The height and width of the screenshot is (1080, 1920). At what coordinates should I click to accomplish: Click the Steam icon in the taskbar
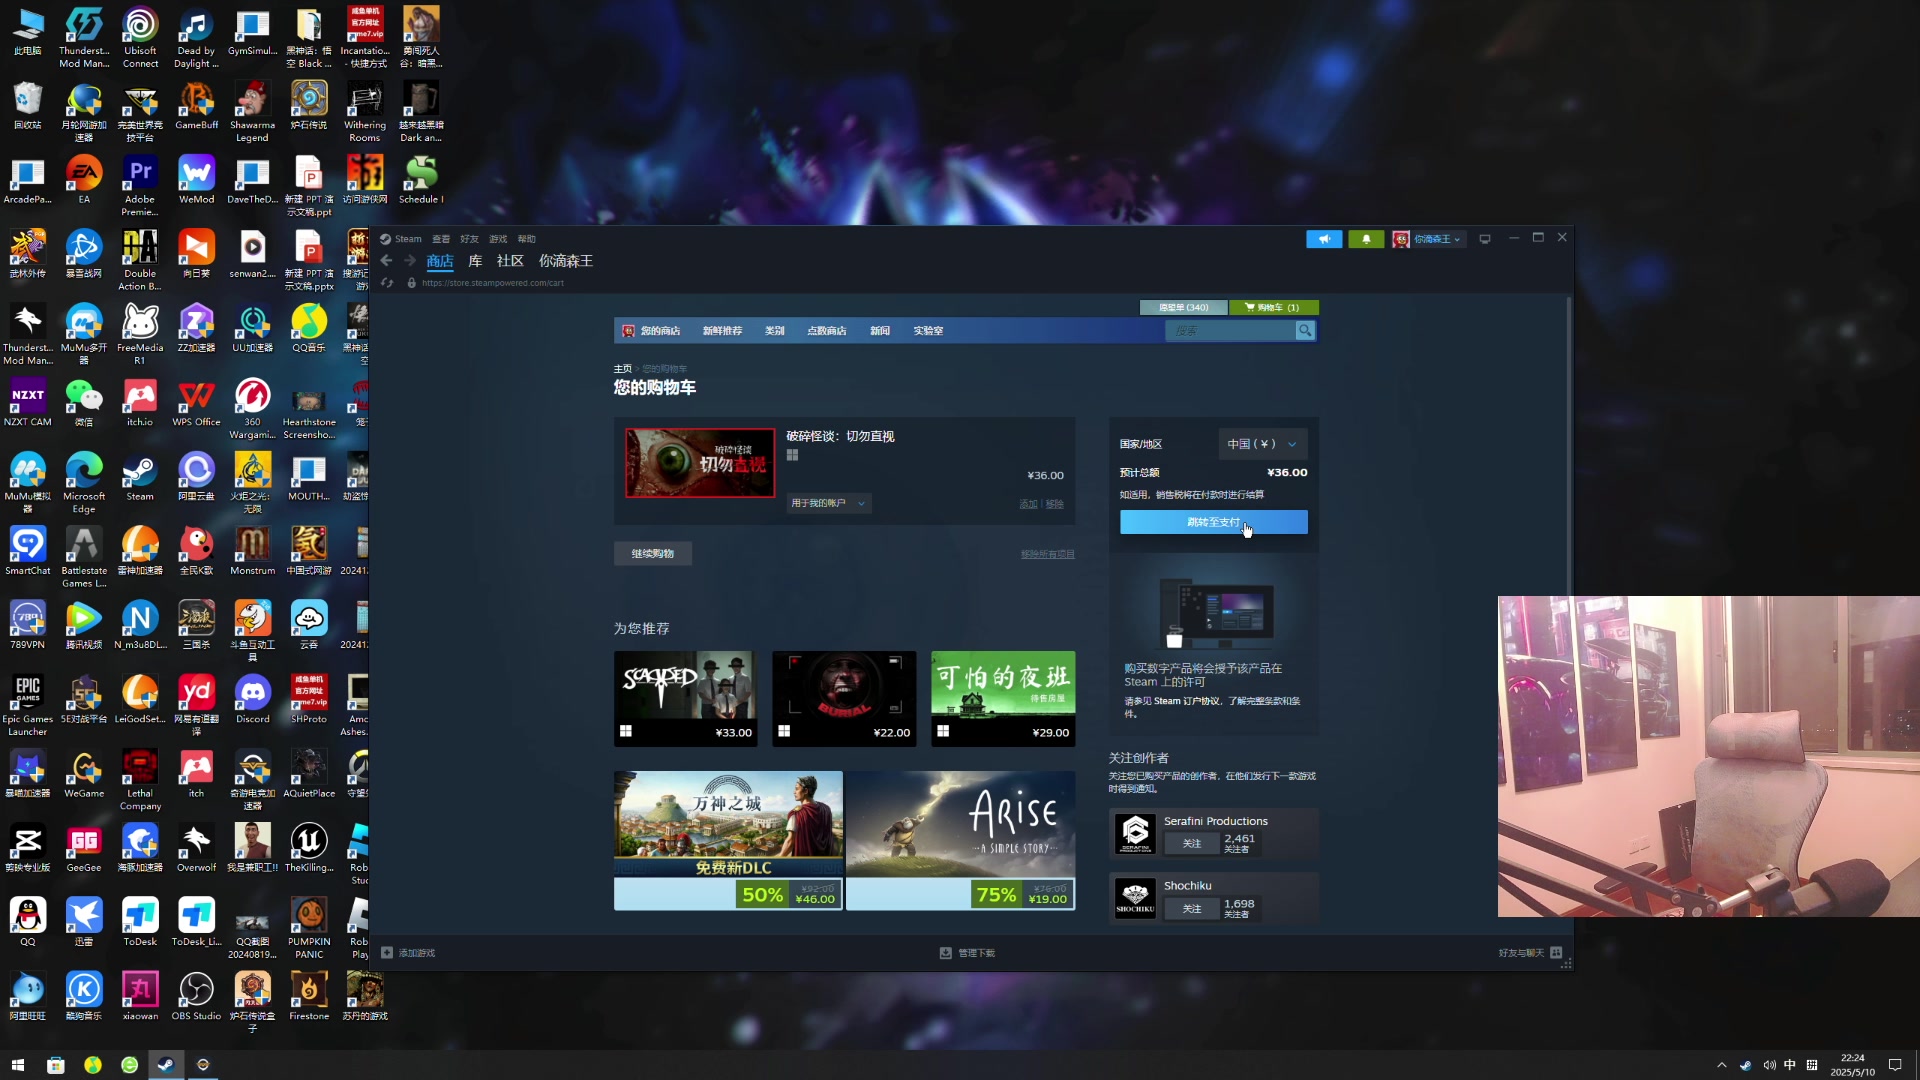[x=166, y=1065]
